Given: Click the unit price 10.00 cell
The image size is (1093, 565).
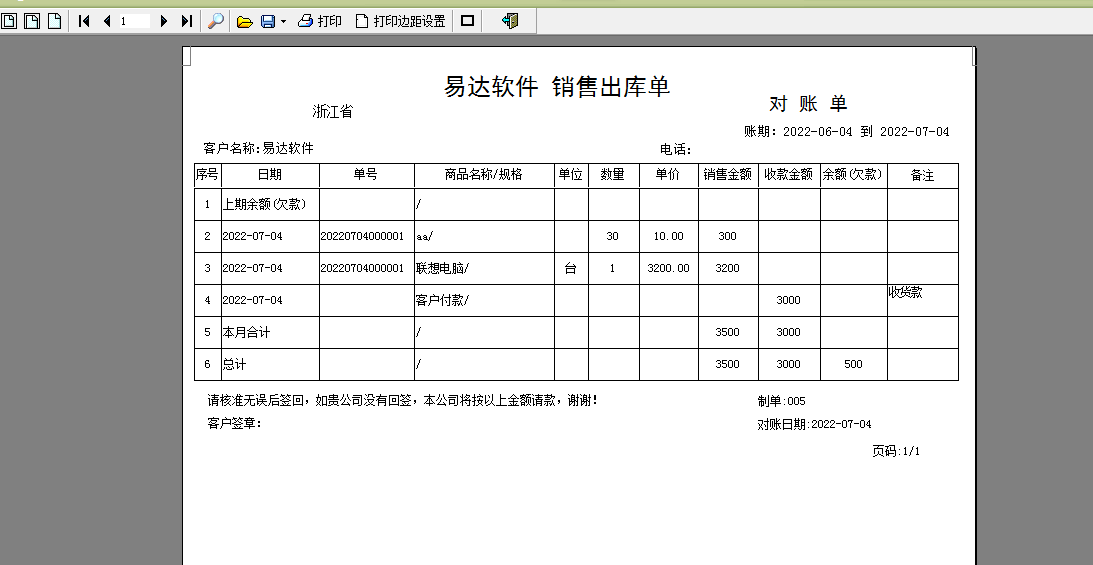Looking at the screenshot, I should [668, 236].
